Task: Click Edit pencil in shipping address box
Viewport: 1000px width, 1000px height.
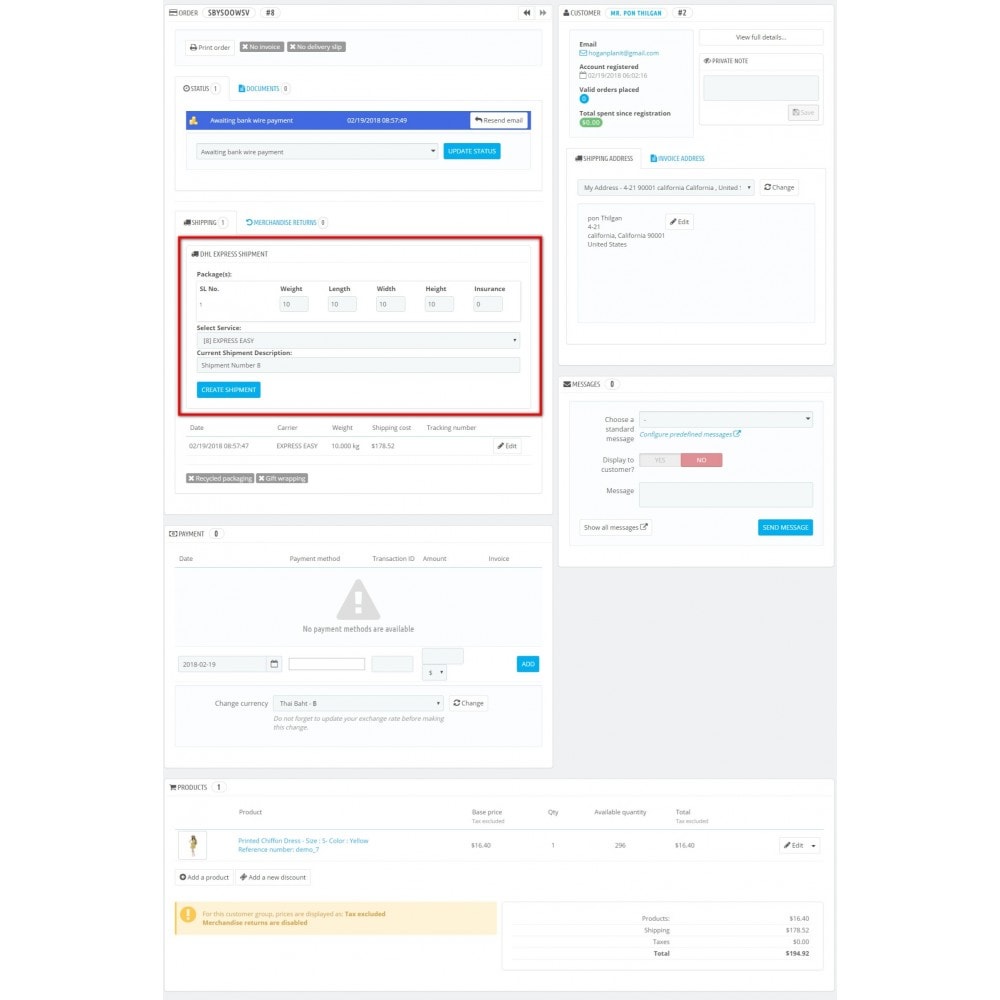Action: click(679, 222)
